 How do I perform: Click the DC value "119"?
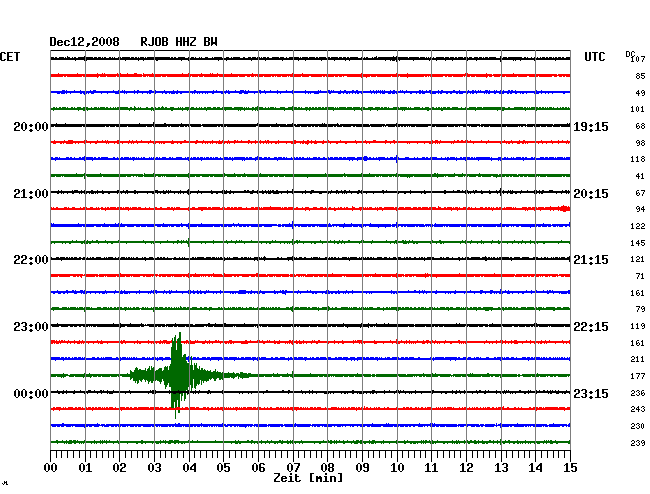coord(638,326)
